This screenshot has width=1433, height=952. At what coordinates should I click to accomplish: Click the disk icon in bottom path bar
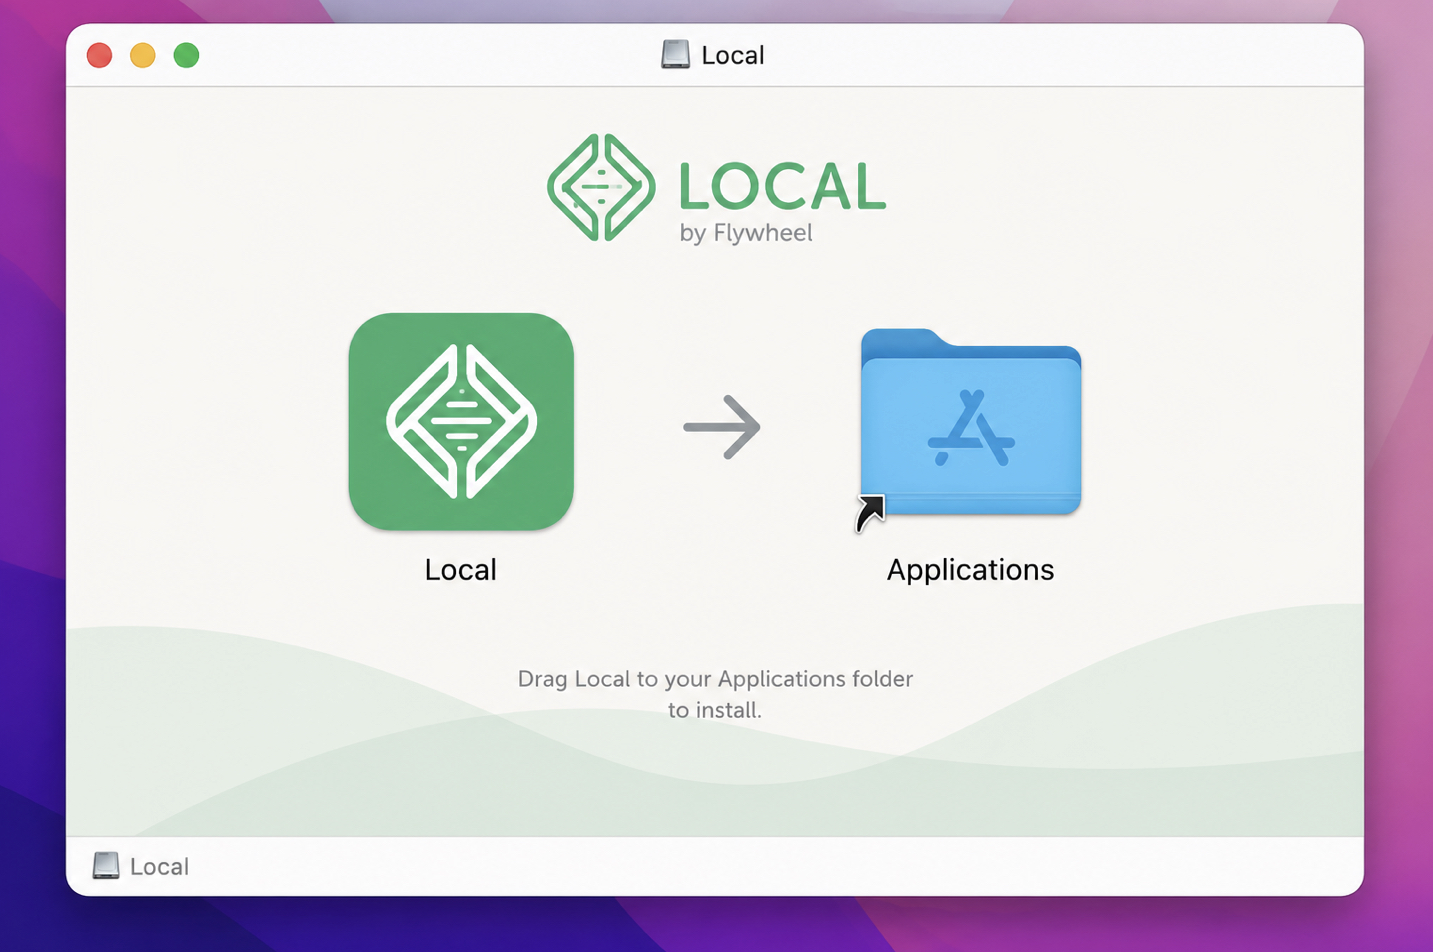click(x=106, y=866)
